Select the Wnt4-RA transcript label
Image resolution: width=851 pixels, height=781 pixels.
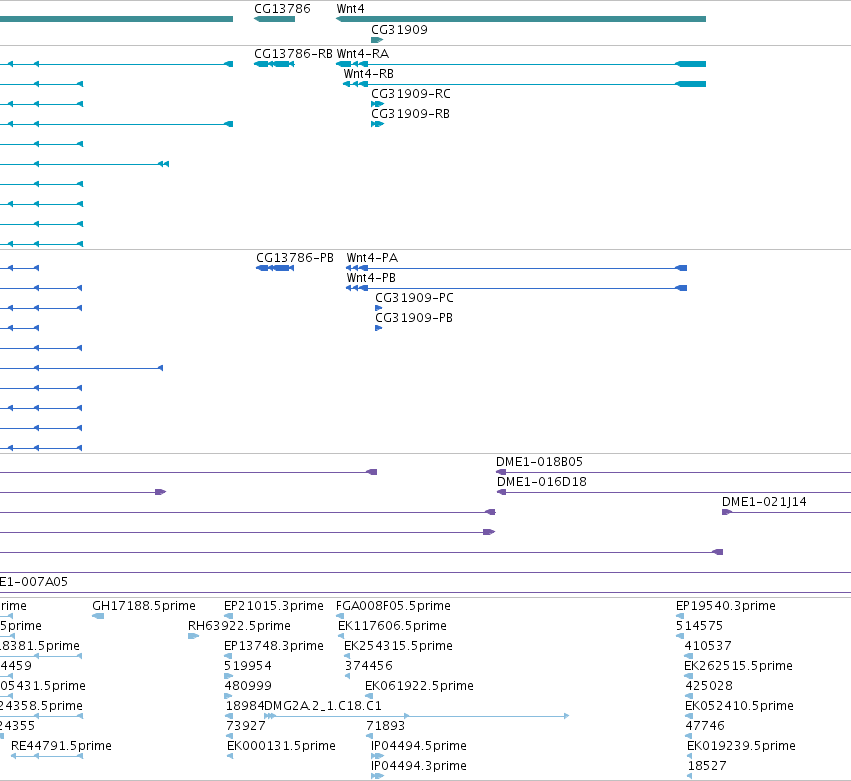363,54
